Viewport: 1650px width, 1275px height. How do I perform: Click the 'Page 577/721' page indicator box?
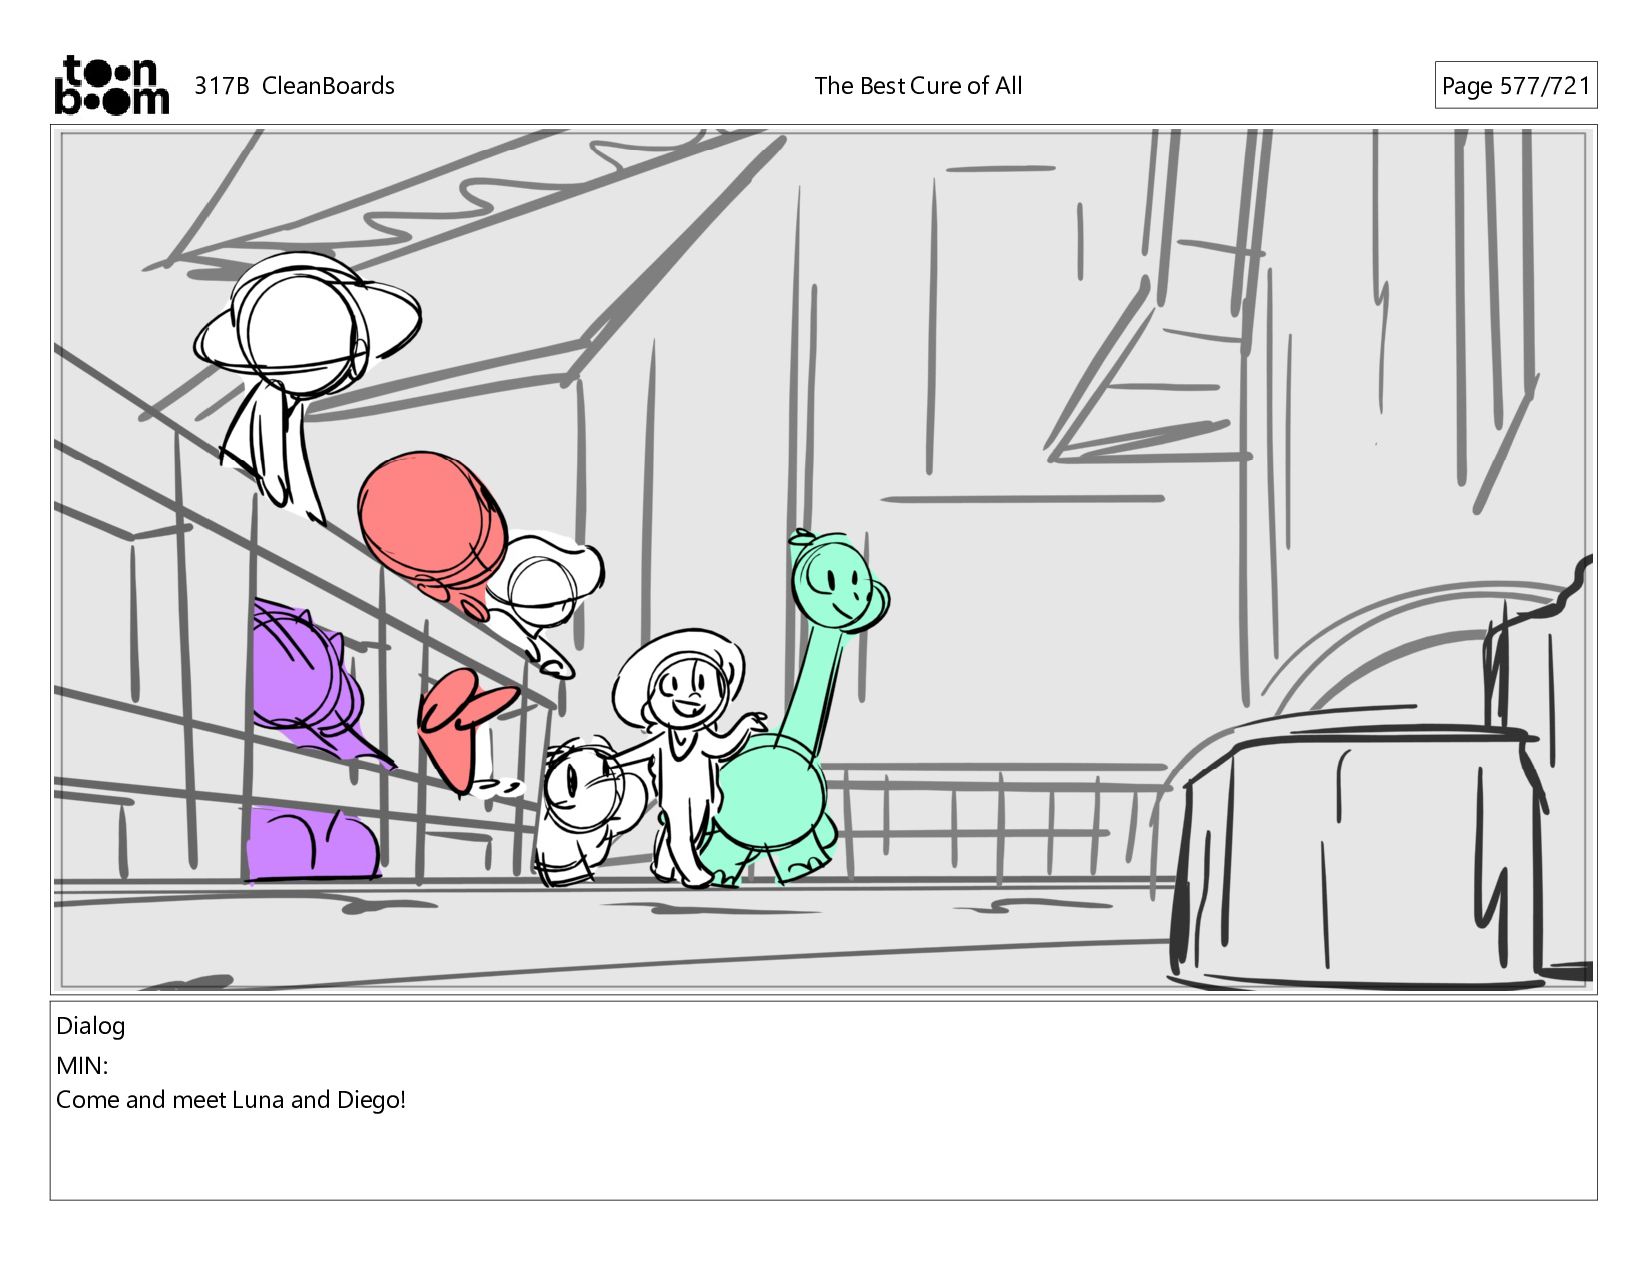[1516, 86]
